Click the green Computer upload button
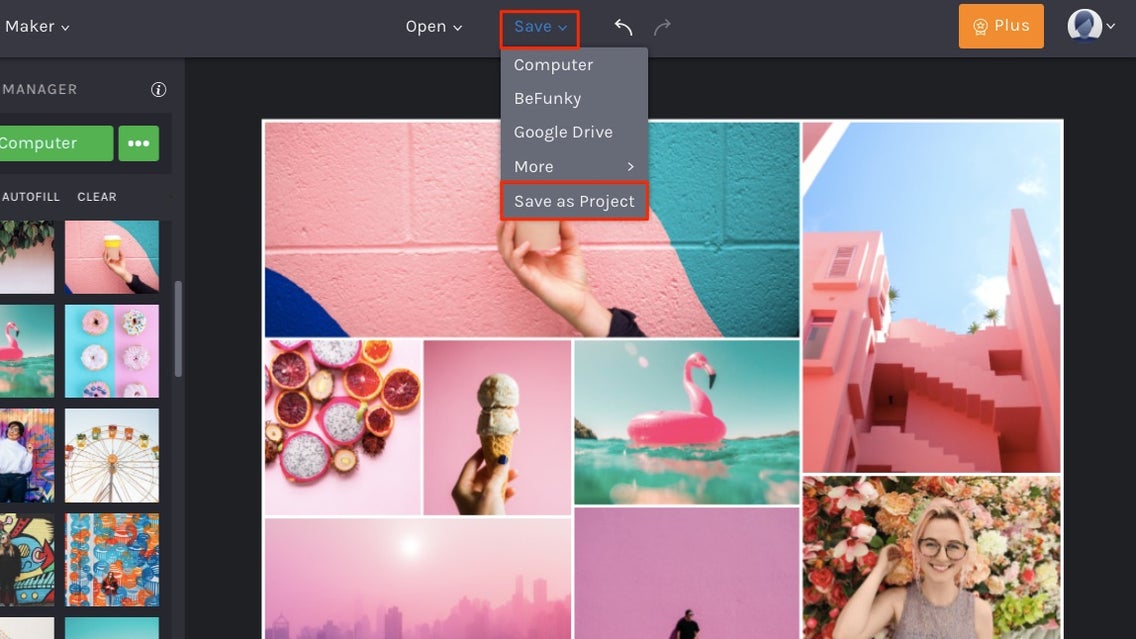This screenshot has width=1136, height=639. [56, 143]
